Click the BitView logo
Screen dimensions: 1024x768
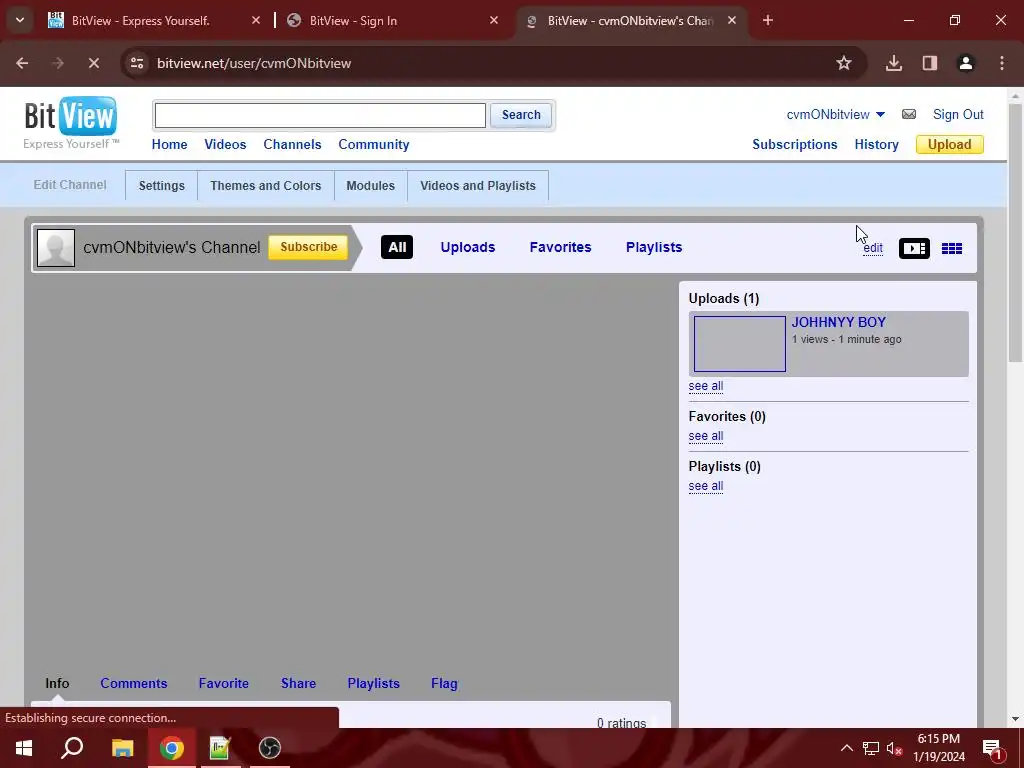point(71,123)
